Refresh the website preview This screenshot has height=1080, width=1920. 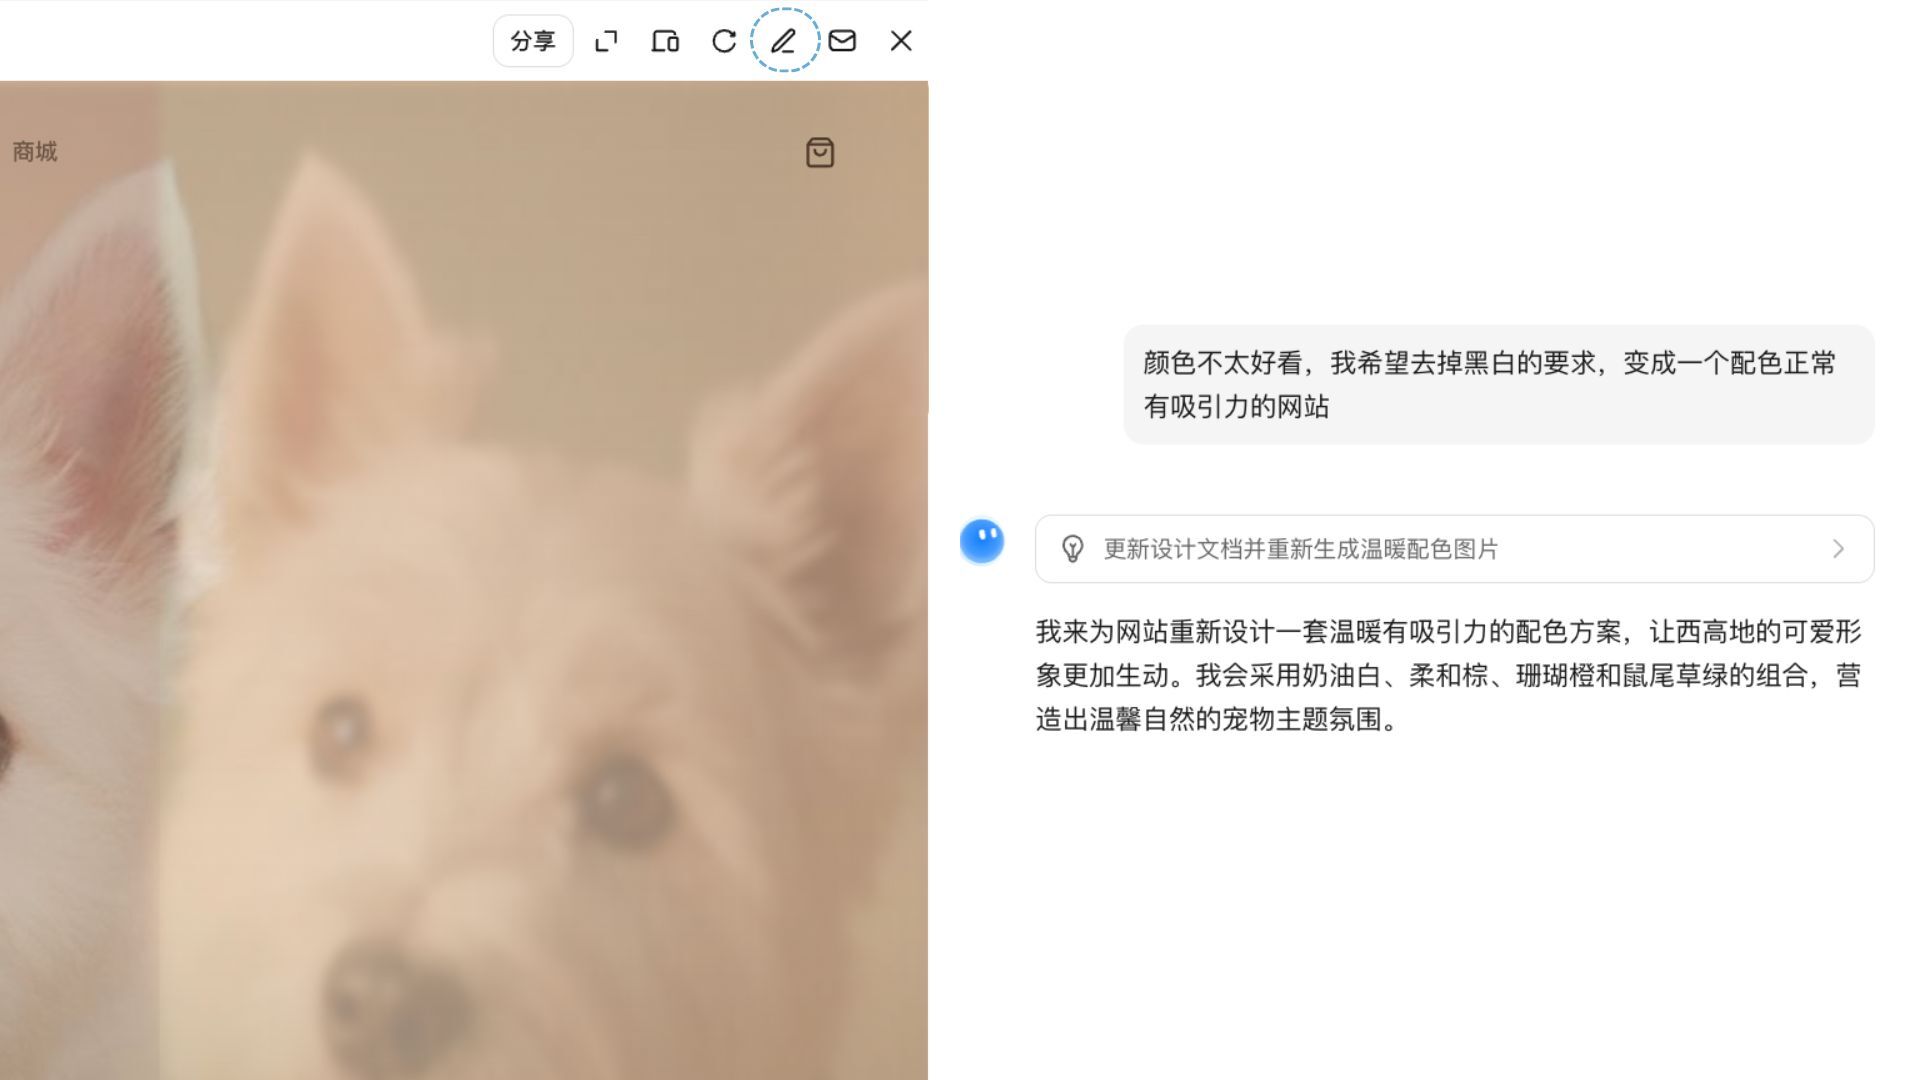[724, 41]
